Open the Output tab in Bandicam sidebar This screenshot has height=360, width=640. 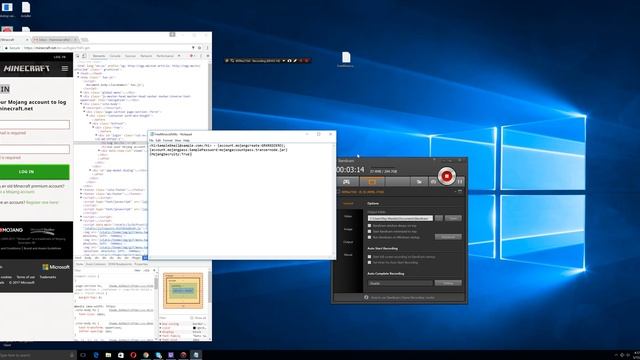click(348, 242)
